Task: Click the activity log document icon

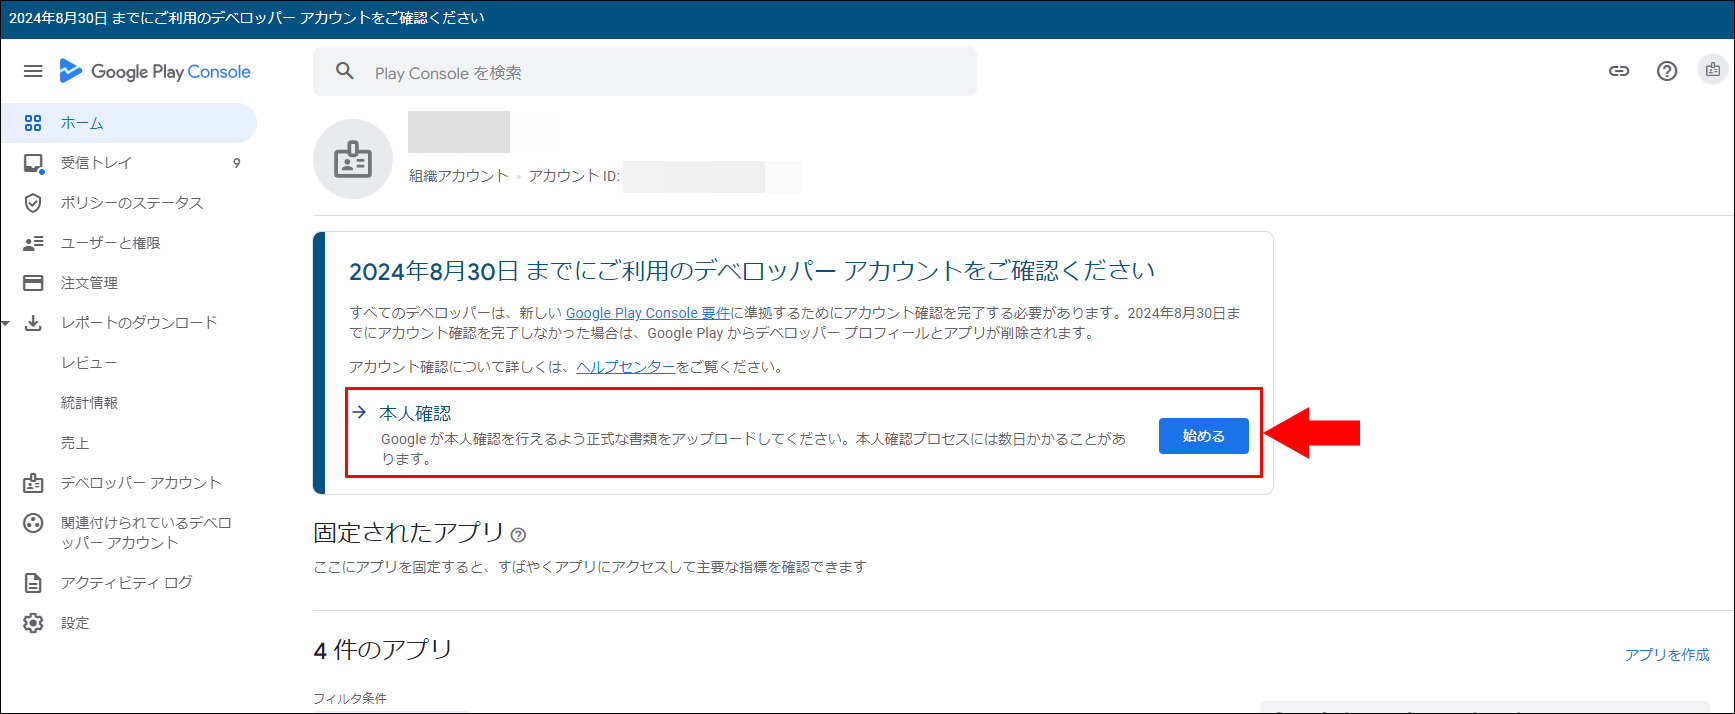Action: 33,583
